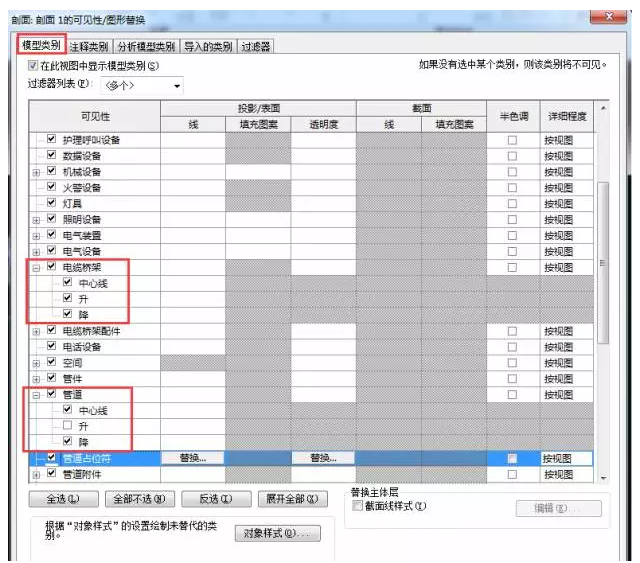Switch to the 模型类别 tab
This screenshot has width=640, height=563.
(41, 45)
